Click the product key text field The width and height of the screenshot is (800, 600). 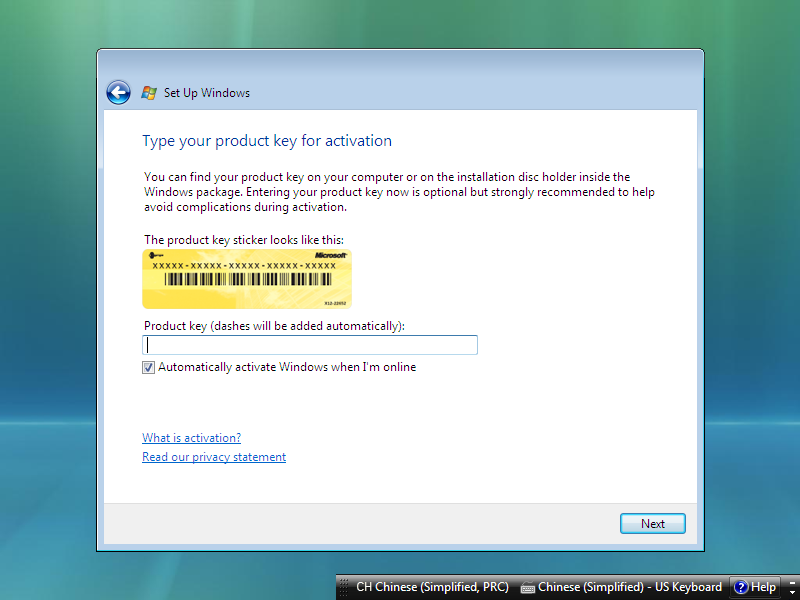(x=310, y=345)
